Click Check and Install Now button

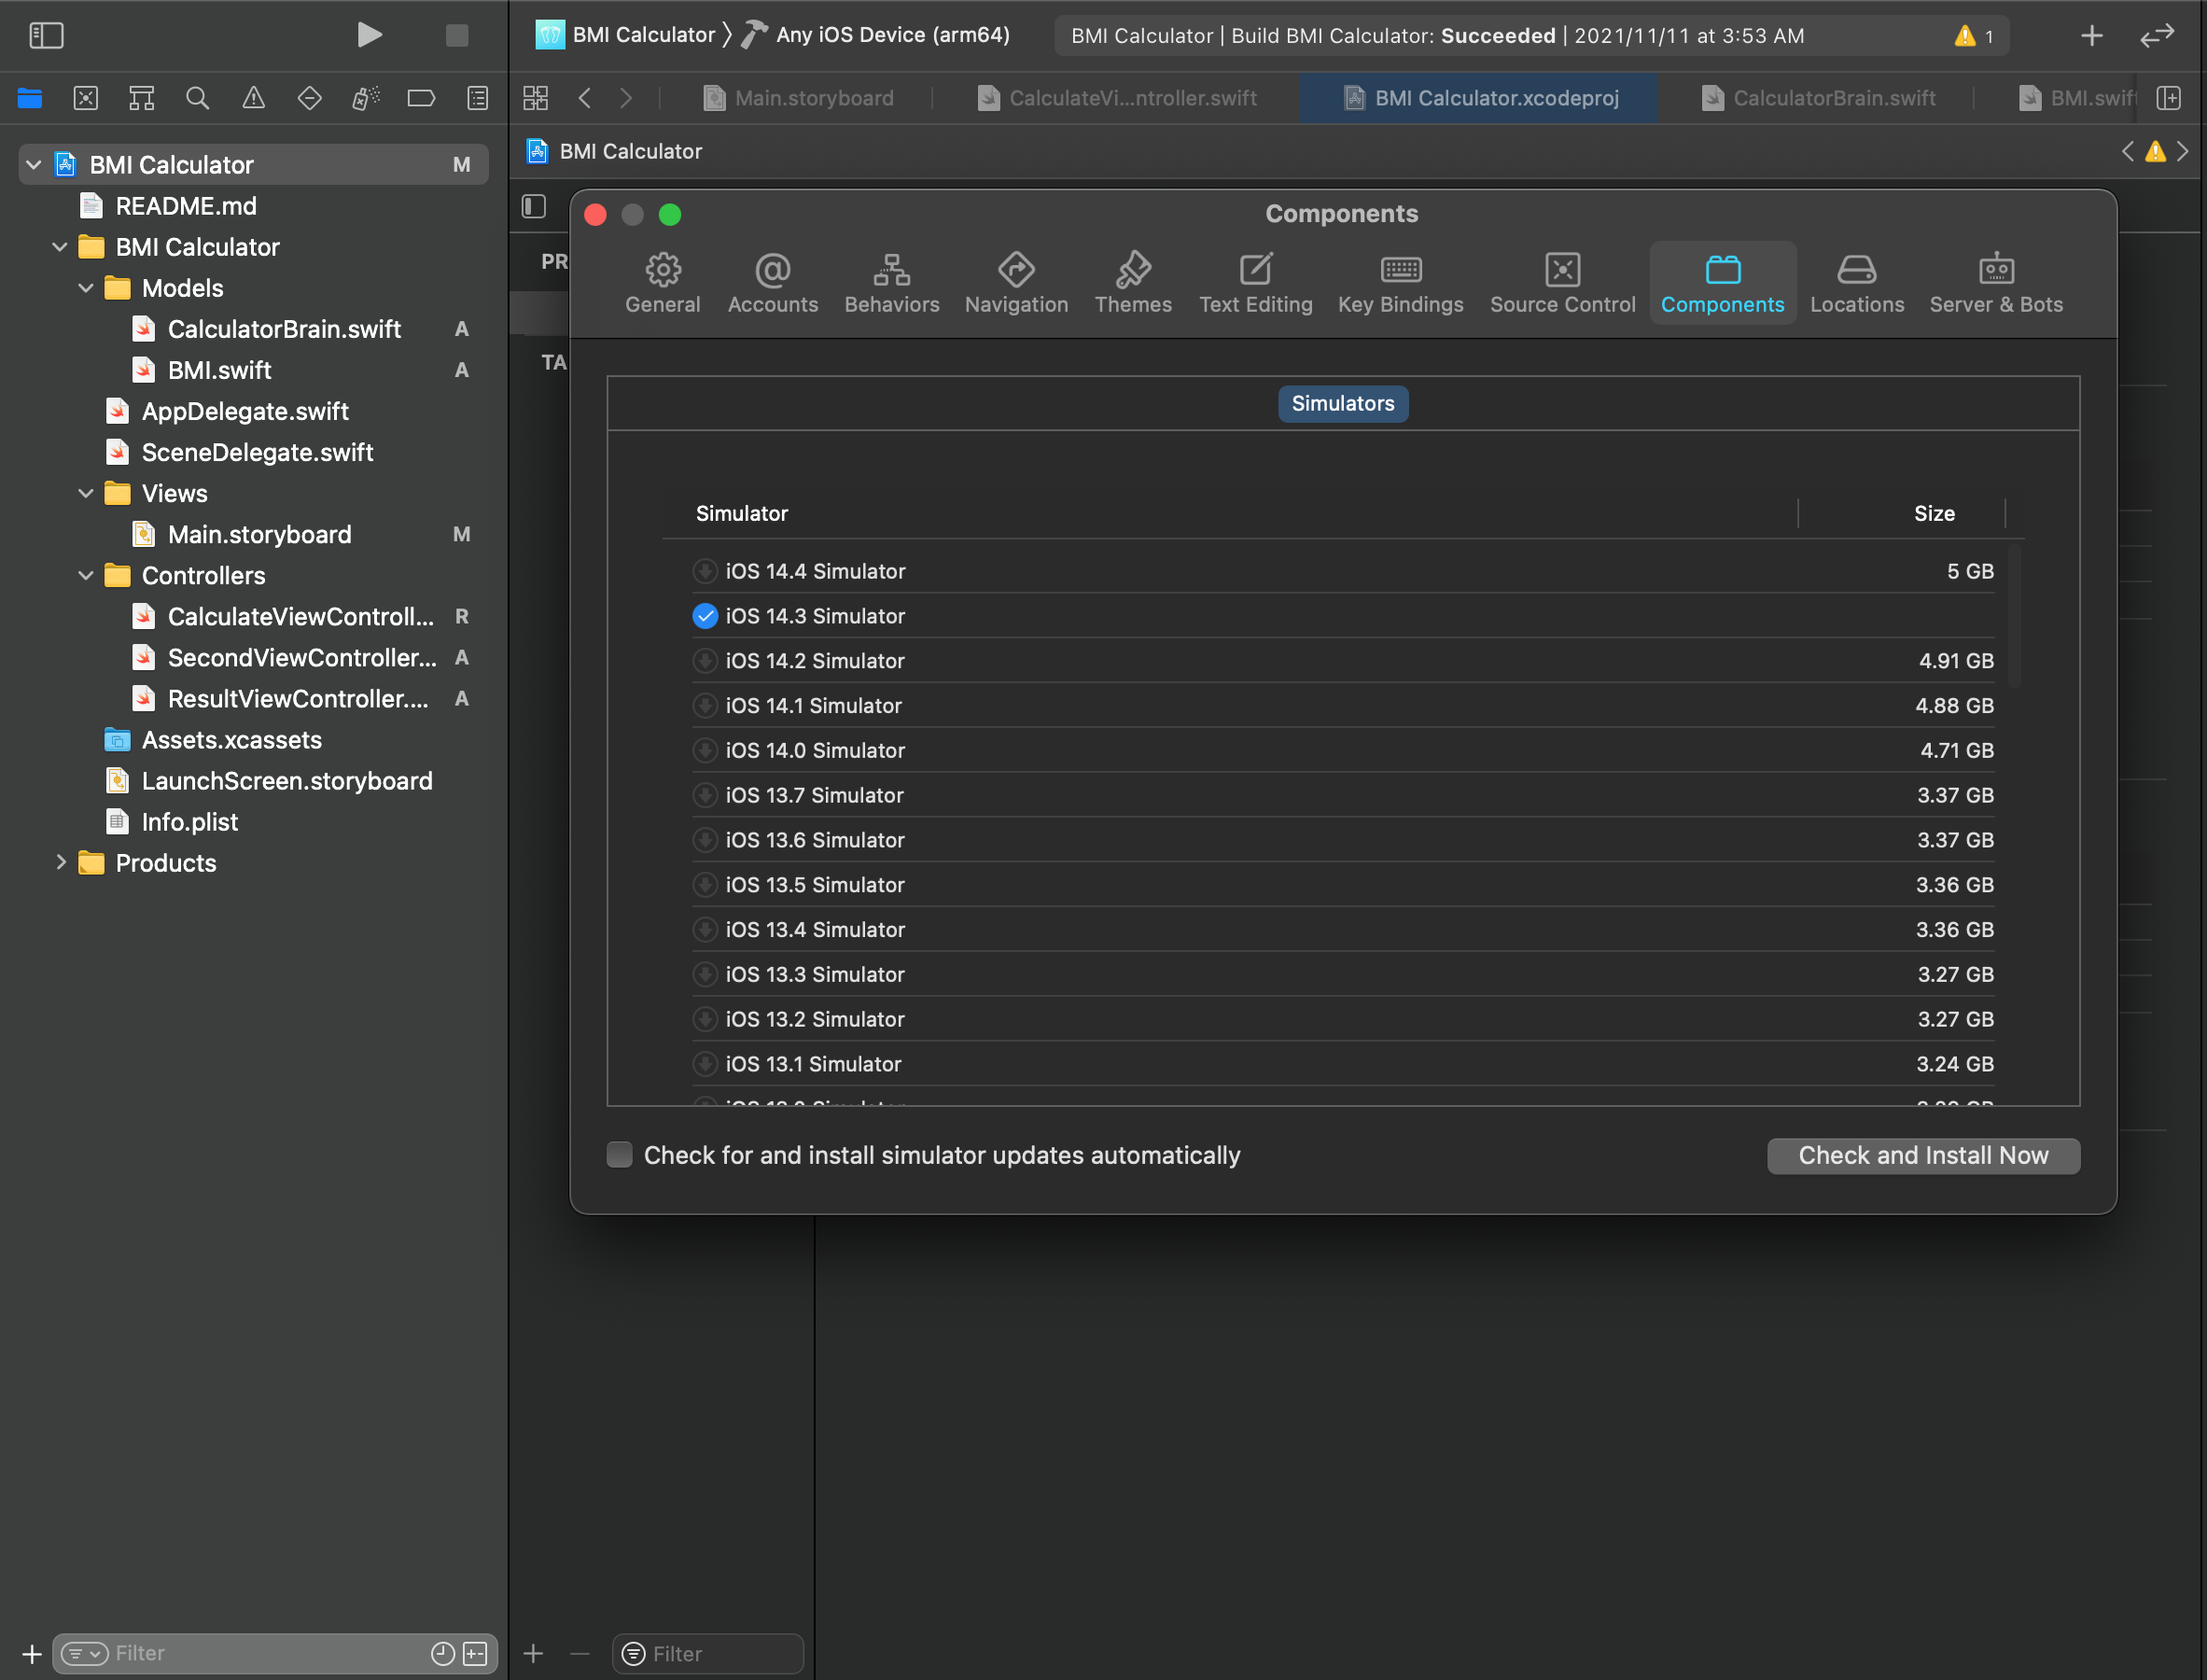[1922, 1155]
